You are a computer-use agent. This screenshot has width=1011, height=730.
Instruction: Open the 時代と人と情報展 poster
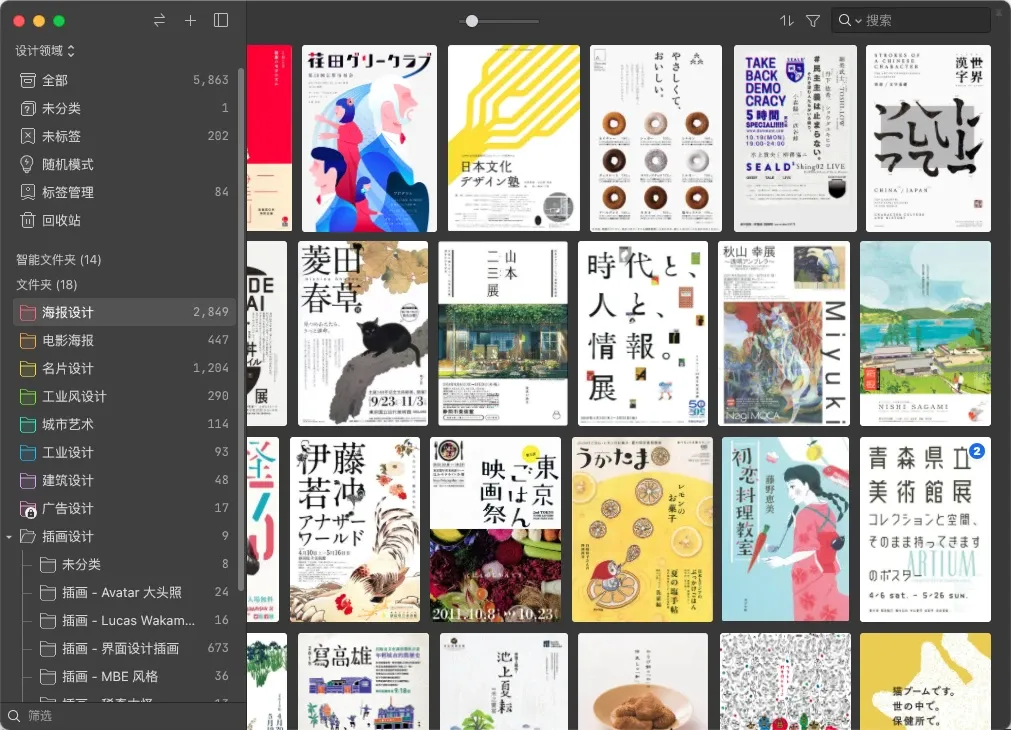tap(643, 333)
